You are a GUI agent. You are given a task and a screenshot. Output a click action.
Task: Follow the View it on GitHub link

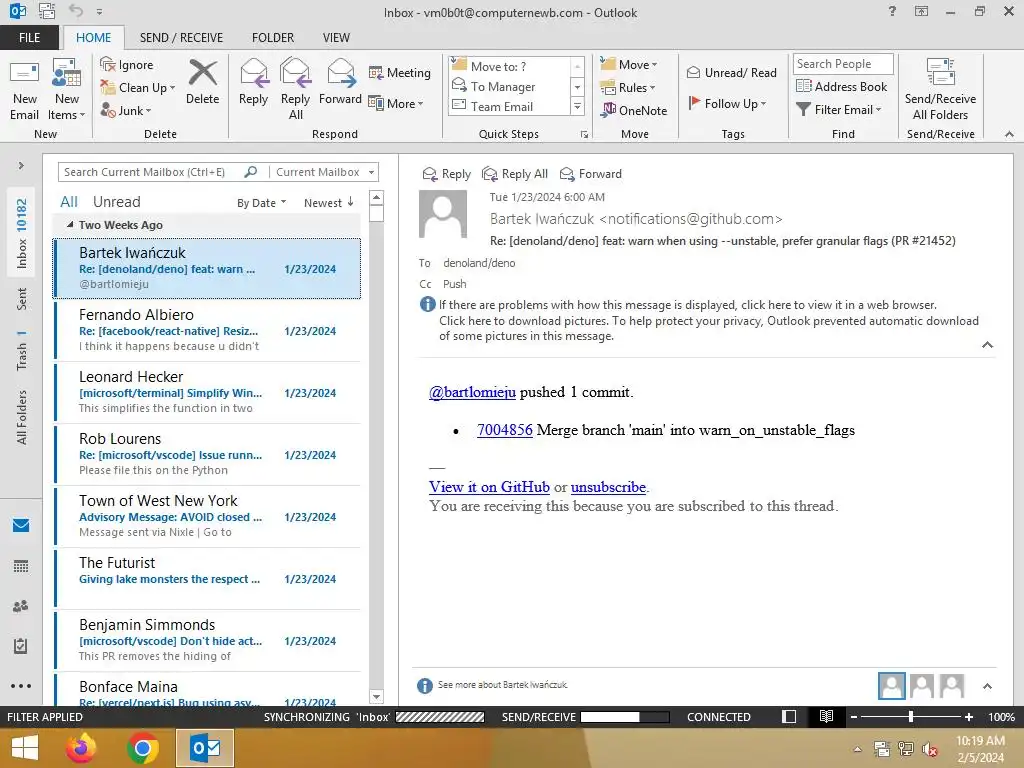pos(489,487)
